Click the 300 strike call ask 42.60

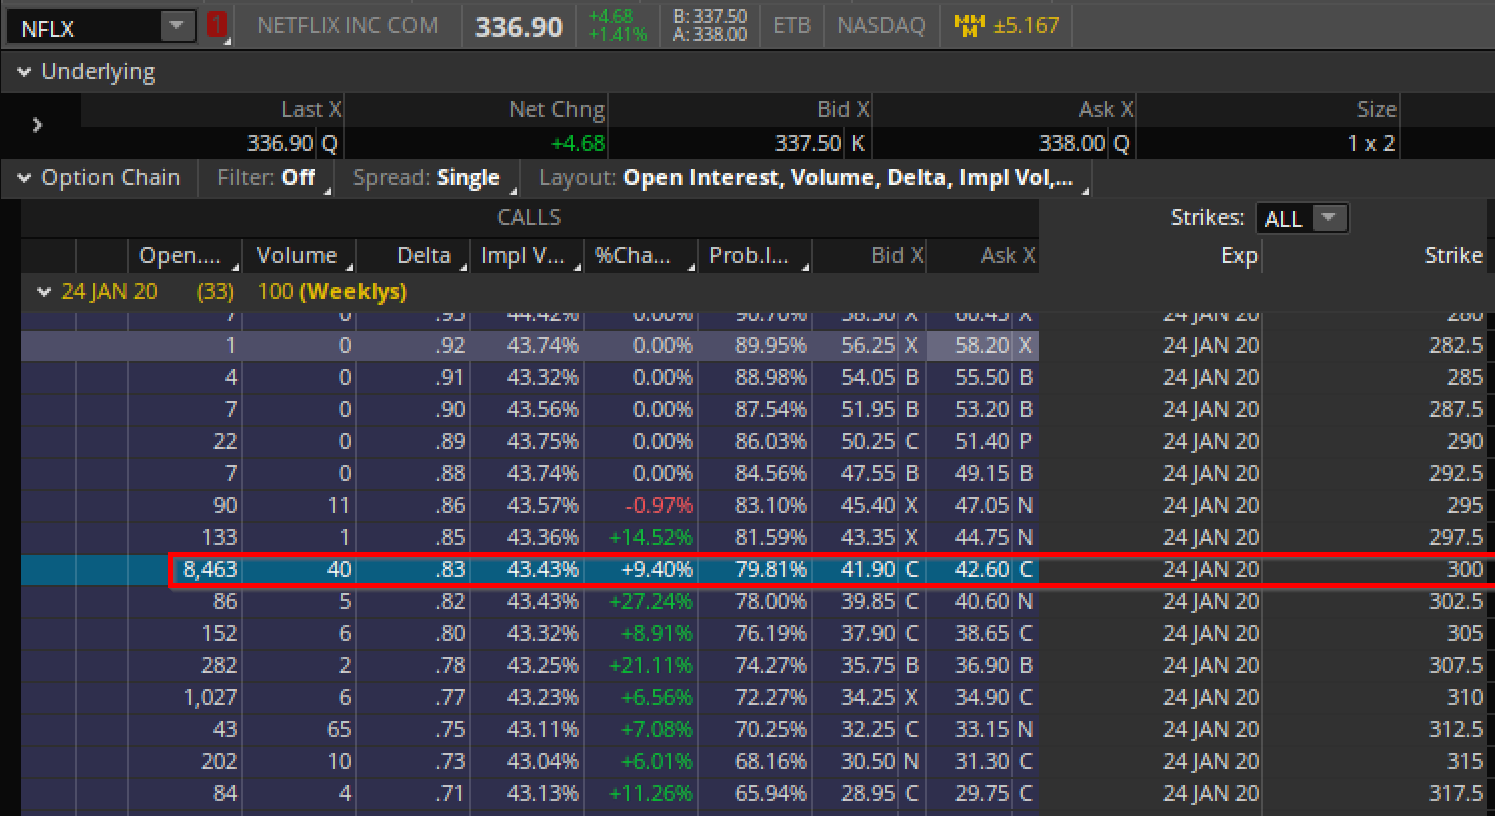[982, 570]
